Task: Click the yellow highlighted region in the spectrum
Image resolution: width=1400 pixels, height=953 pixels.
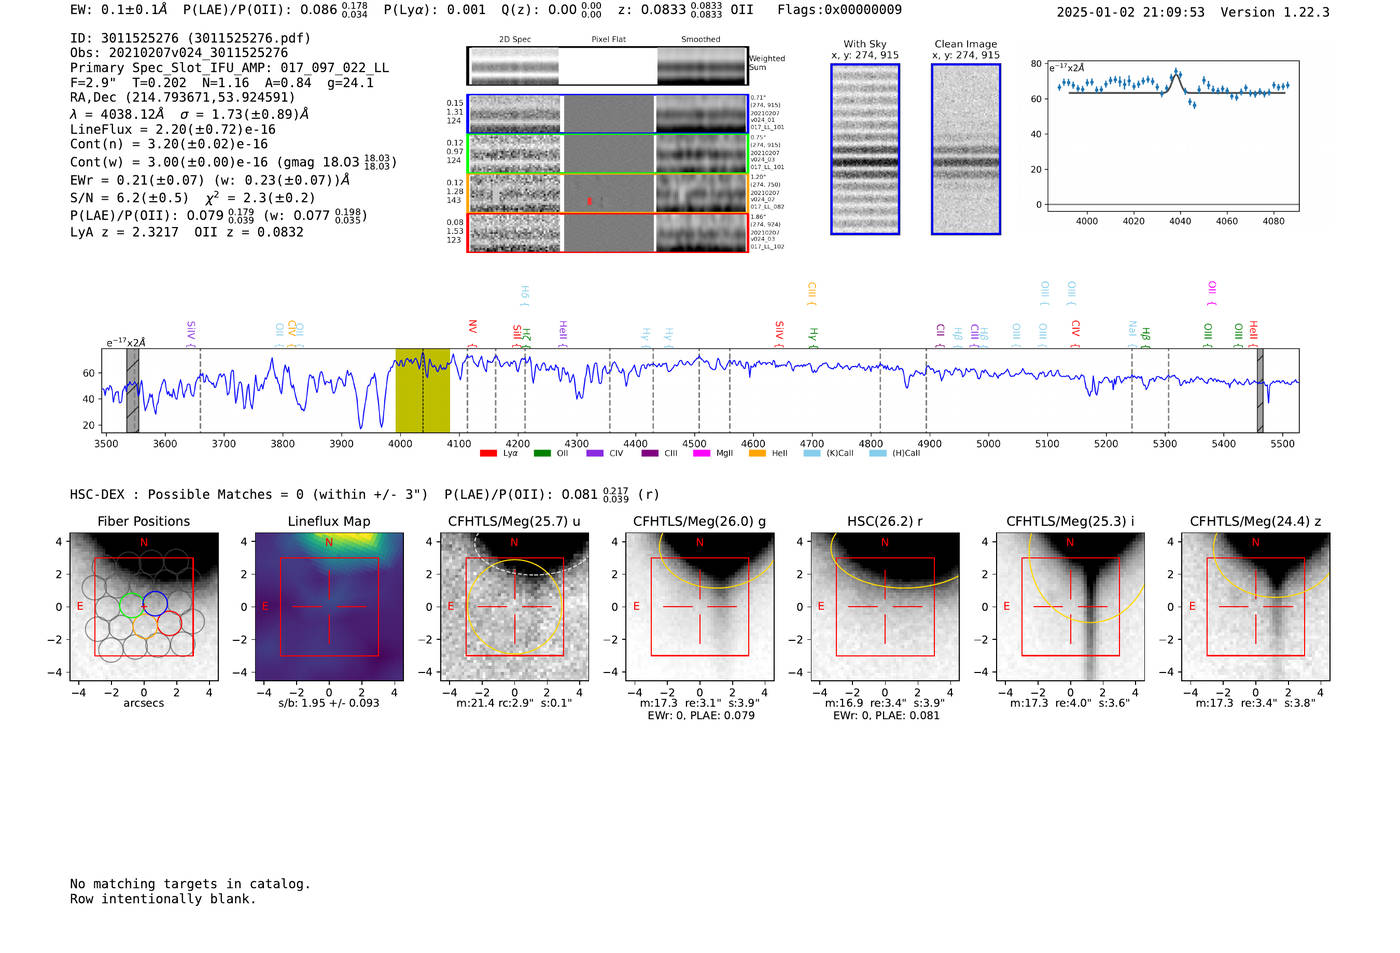Action: click(422, 391)
